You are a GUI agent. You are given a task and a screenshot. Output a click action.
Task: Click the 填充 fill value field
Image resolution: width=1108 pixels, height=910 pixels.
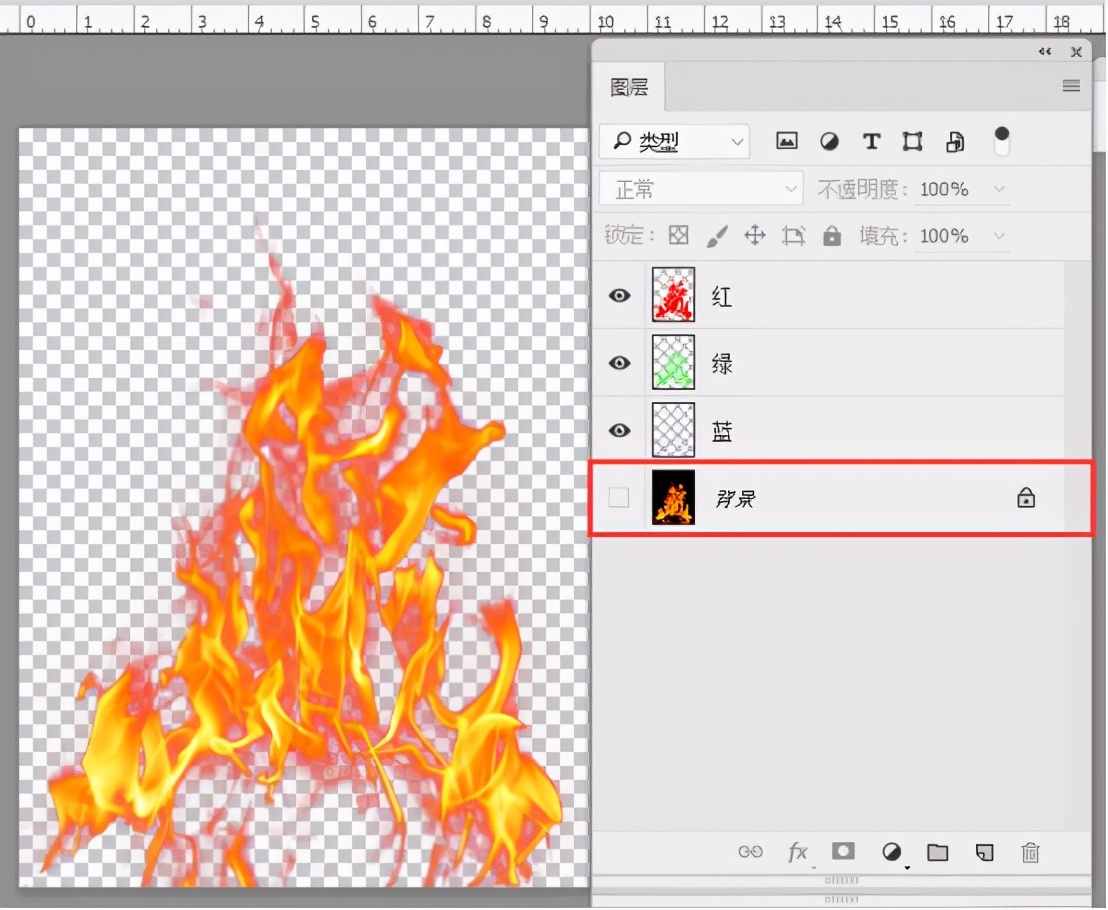click(x=944, y=236)
